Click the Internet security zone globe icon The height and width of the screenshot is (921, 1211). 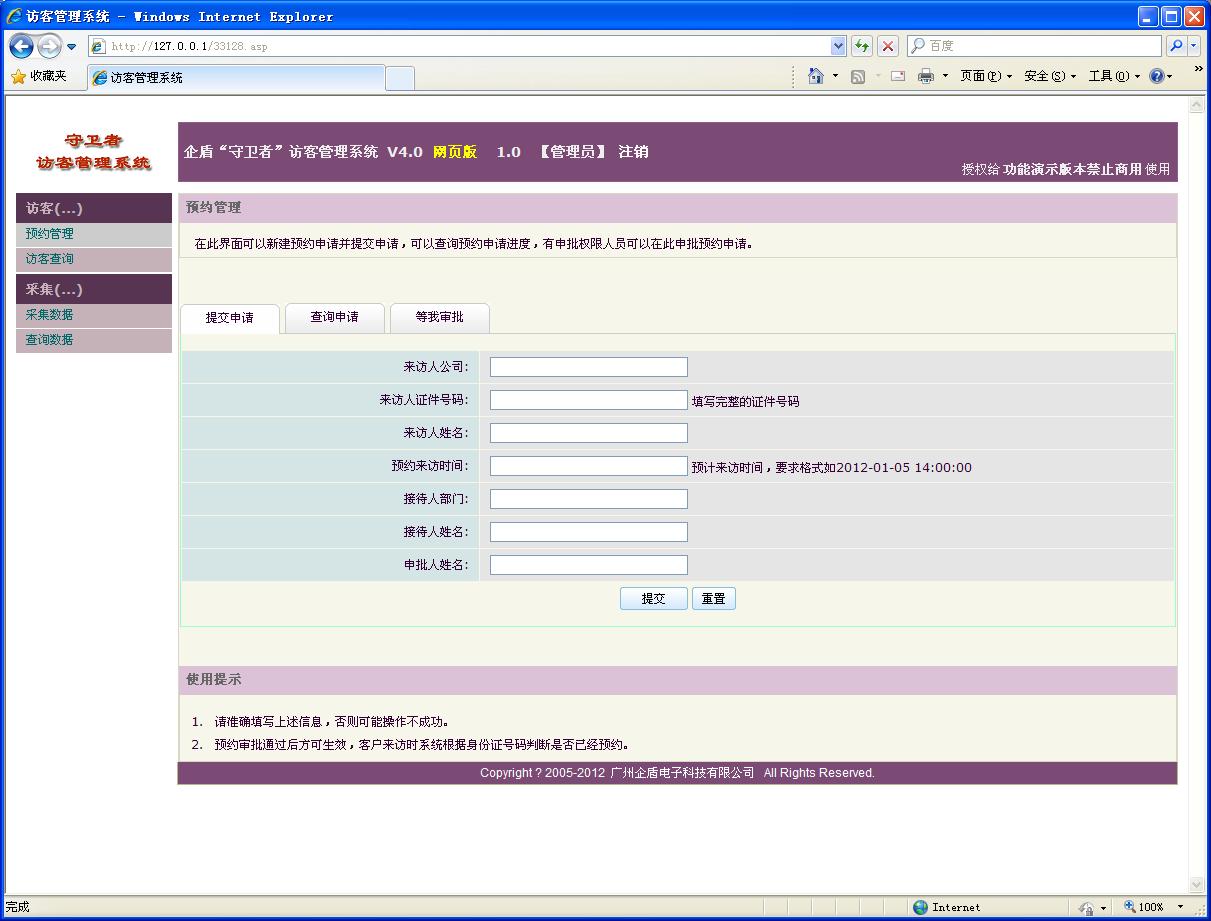tap(920, 907)
